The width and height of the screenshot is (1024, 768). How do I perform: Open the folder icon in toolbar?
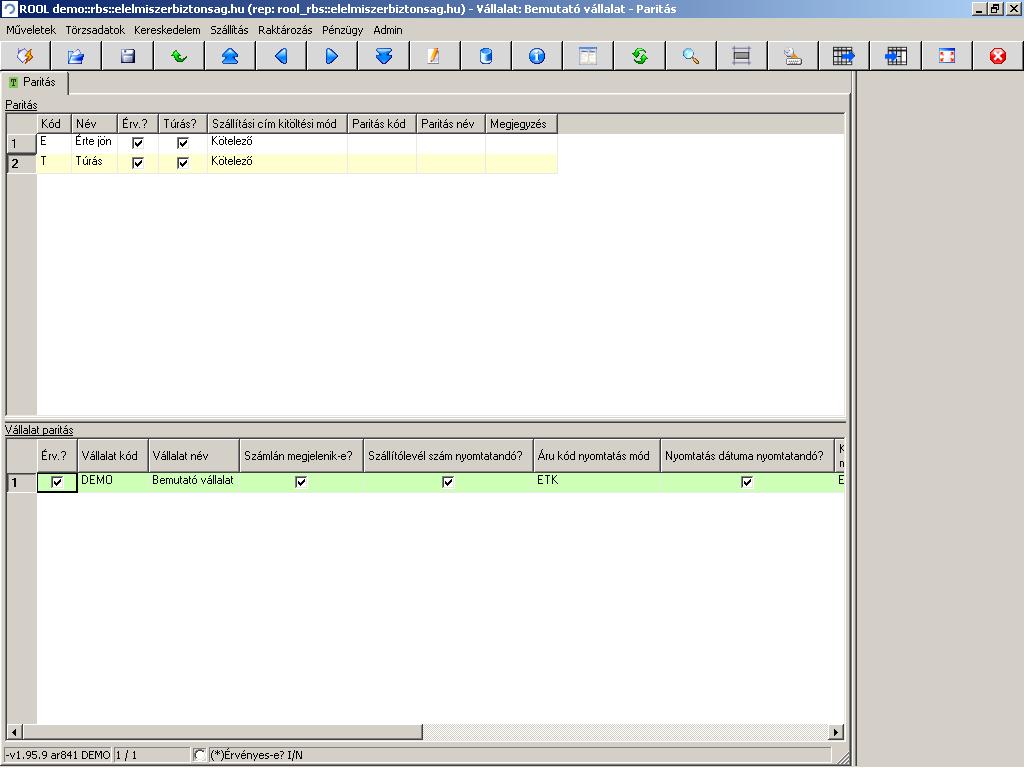tap(76, 56)
